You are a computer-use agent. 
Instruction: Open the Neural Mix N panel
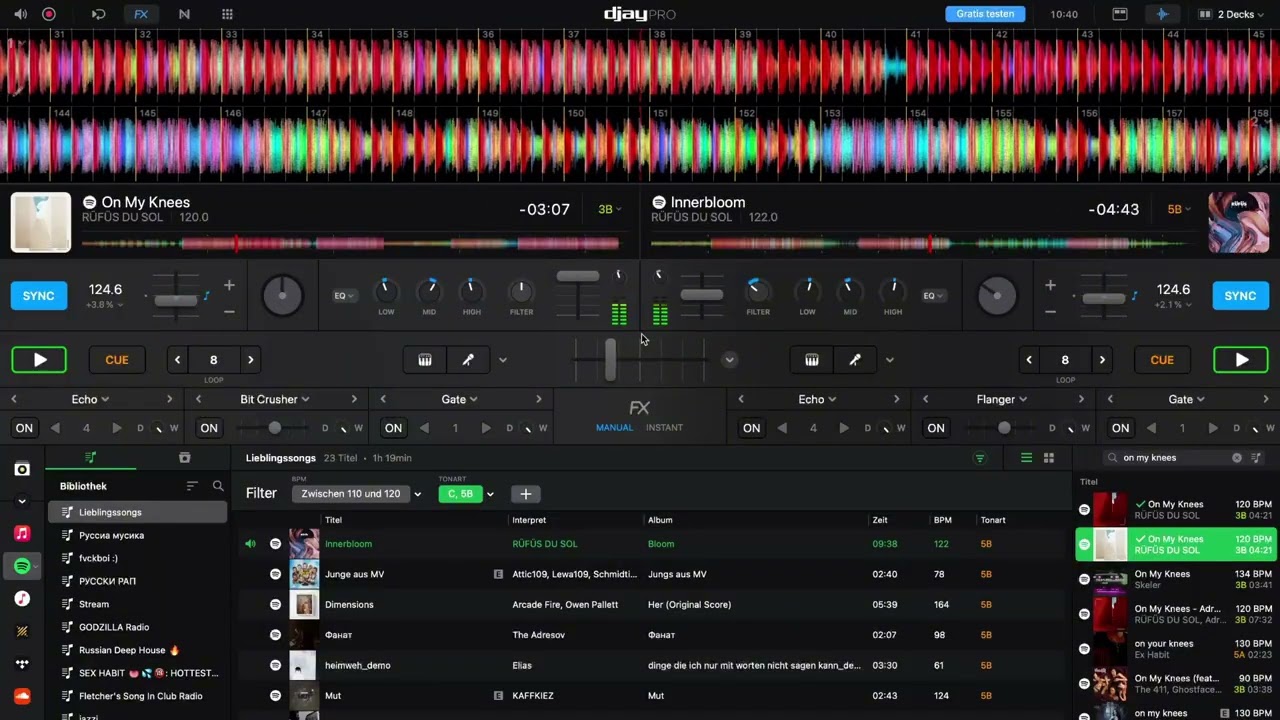click(x=184, y=14)
